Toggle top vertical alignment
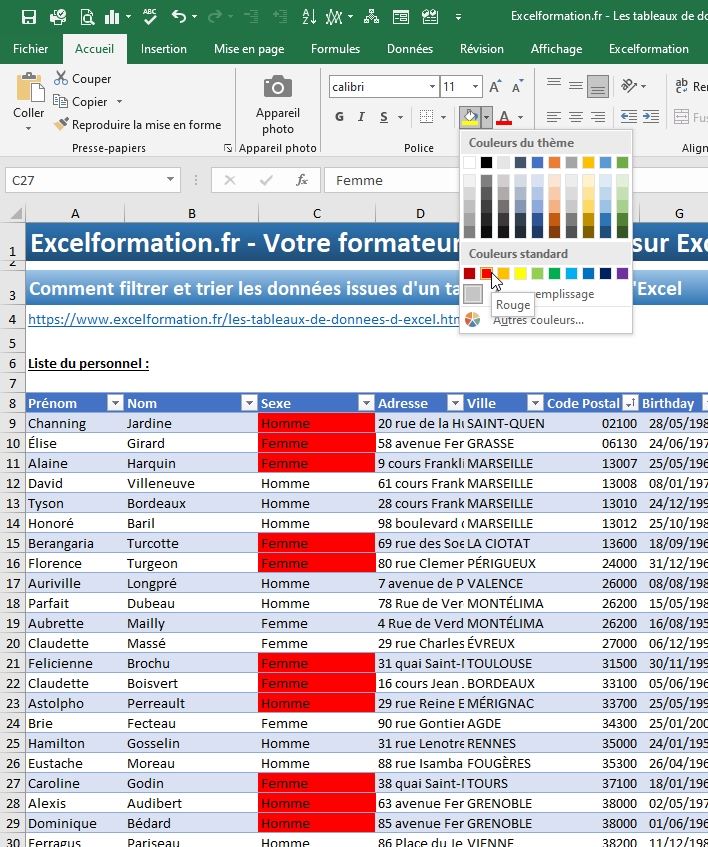Viewport: 708px width, 847px height. tap(554, 85)
